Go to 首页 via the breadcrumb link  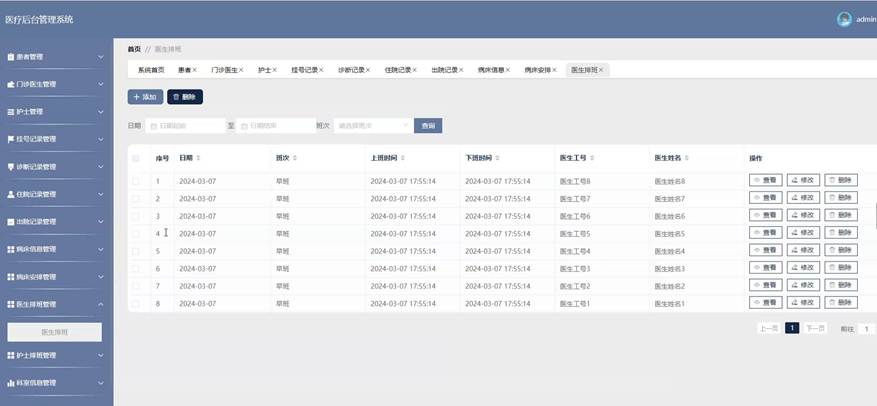tap(134, 49)
